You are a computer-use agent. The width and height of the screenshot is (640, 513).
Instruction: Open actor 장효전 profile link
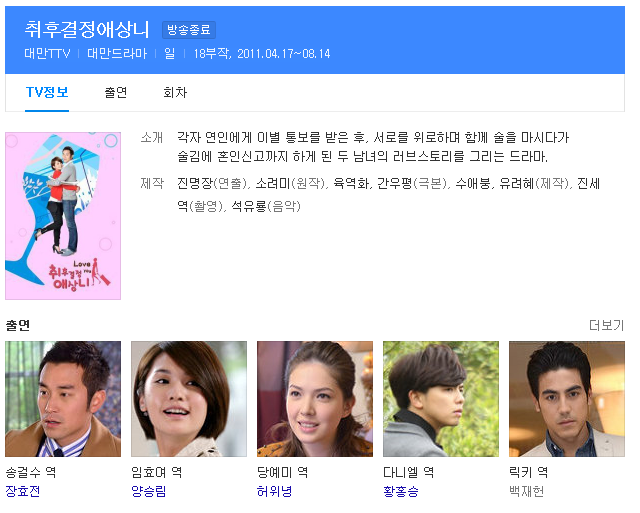coord(22,491)
